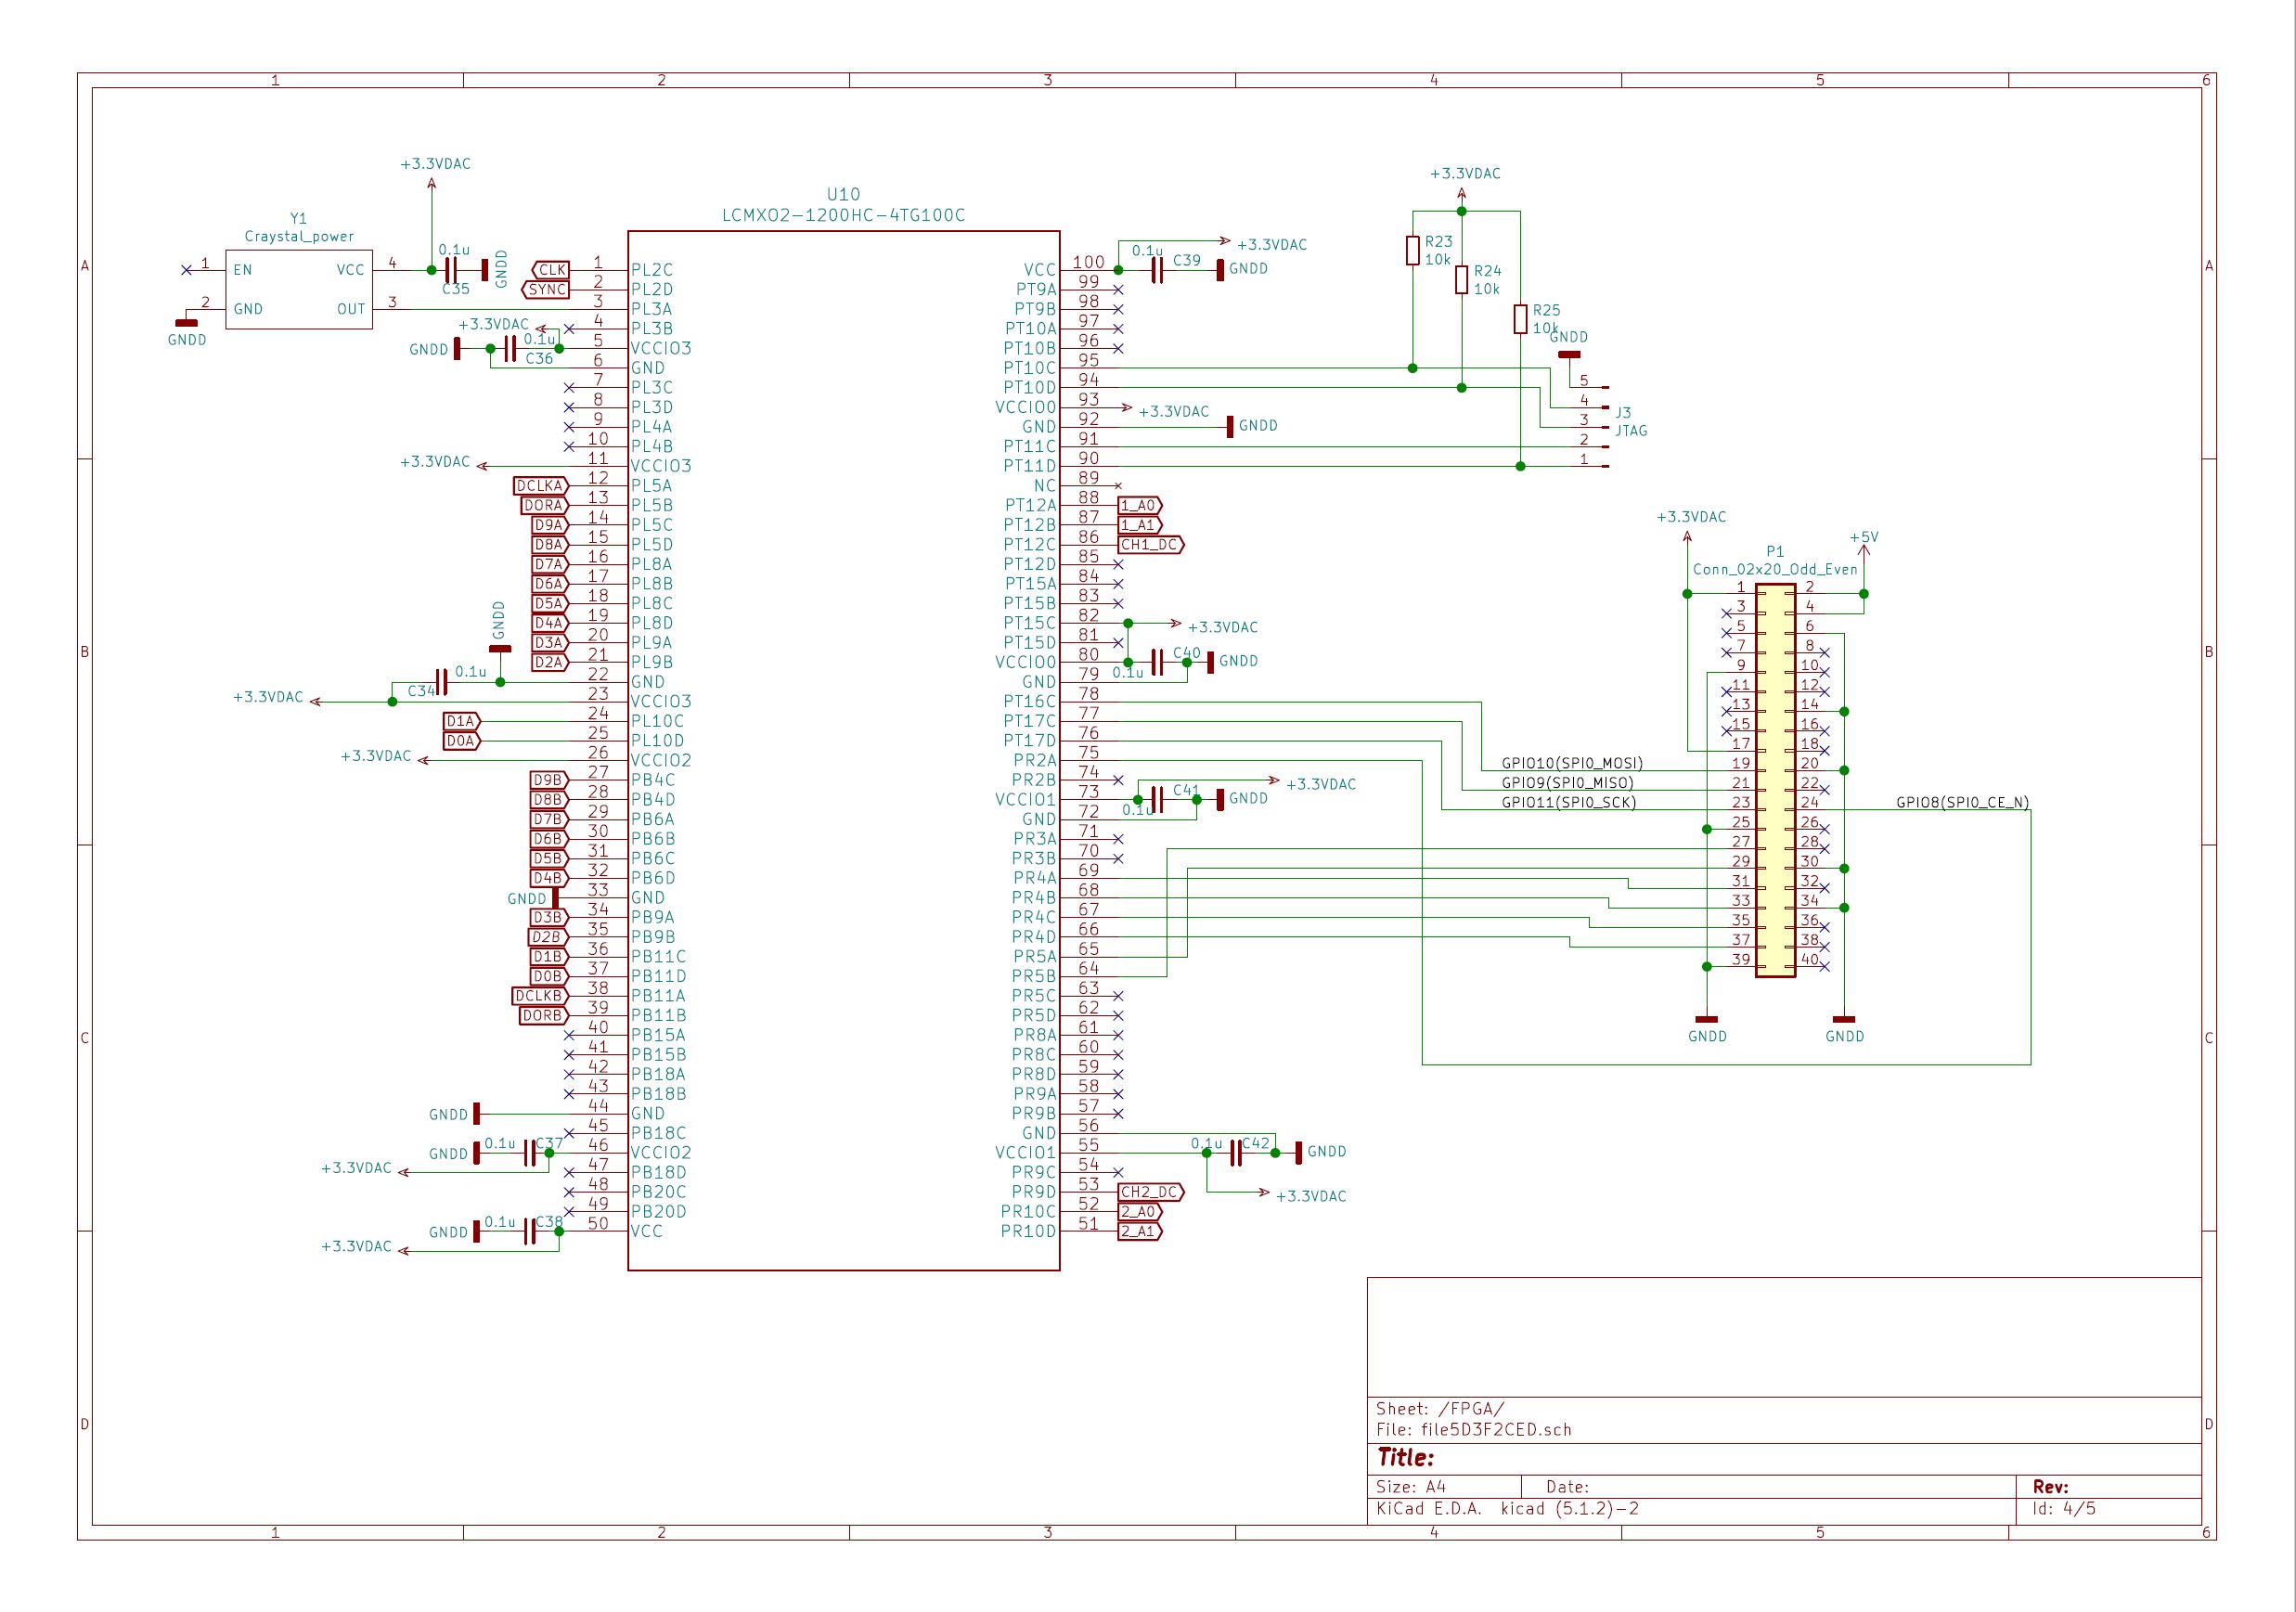
Task: Click the Date: field in title block
Action: pos(1567,1487)
